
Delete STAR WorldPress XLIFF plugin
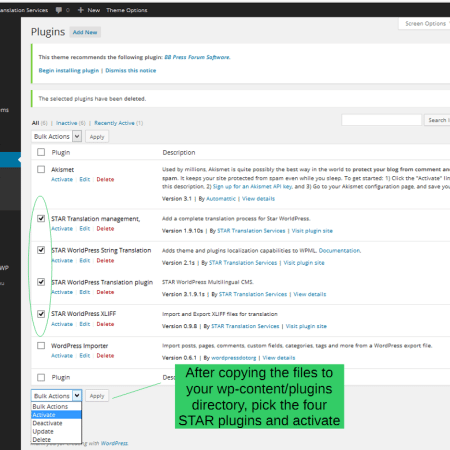click(x=105, y=324)
